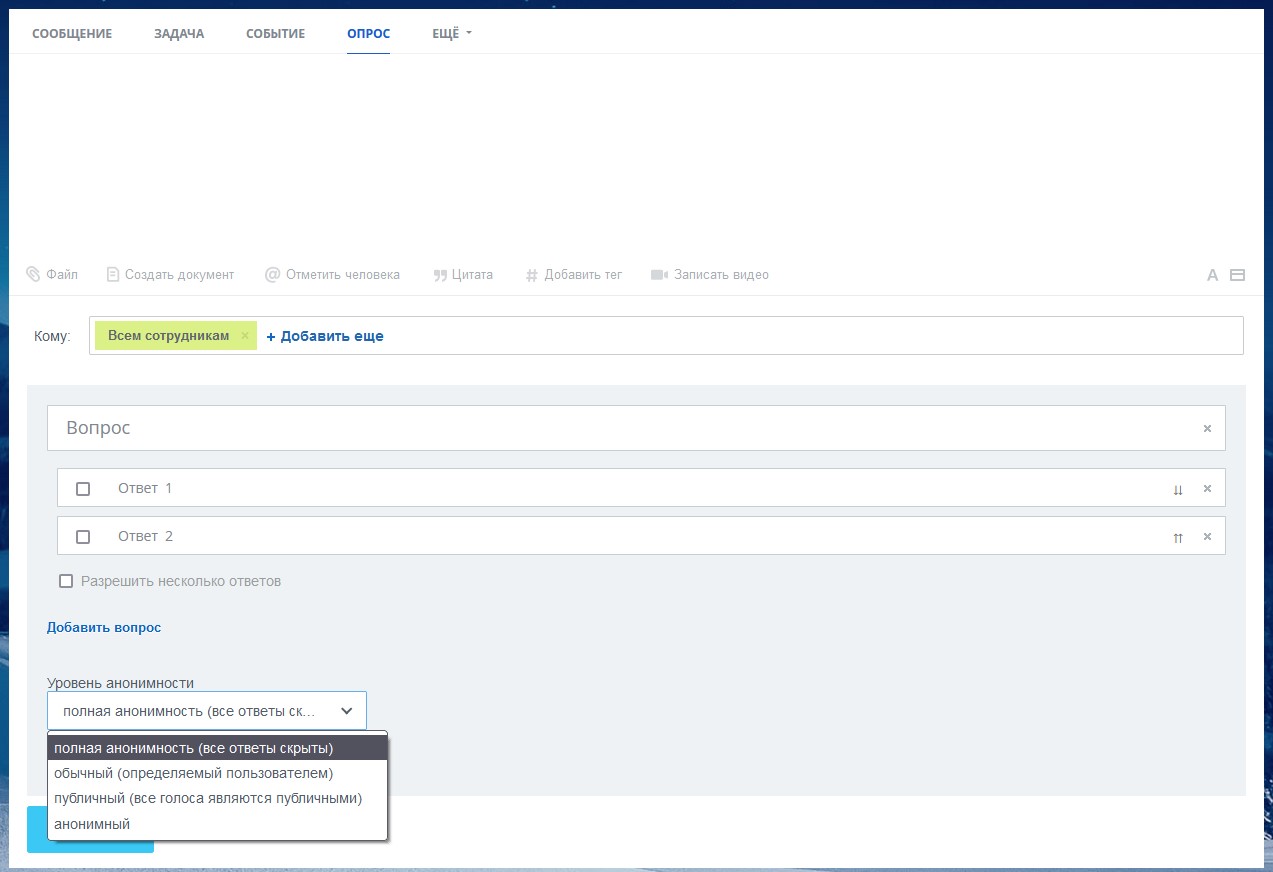
Task: Click the Вопрос input field
Action: pyautogui.click(x=620, y=428)
